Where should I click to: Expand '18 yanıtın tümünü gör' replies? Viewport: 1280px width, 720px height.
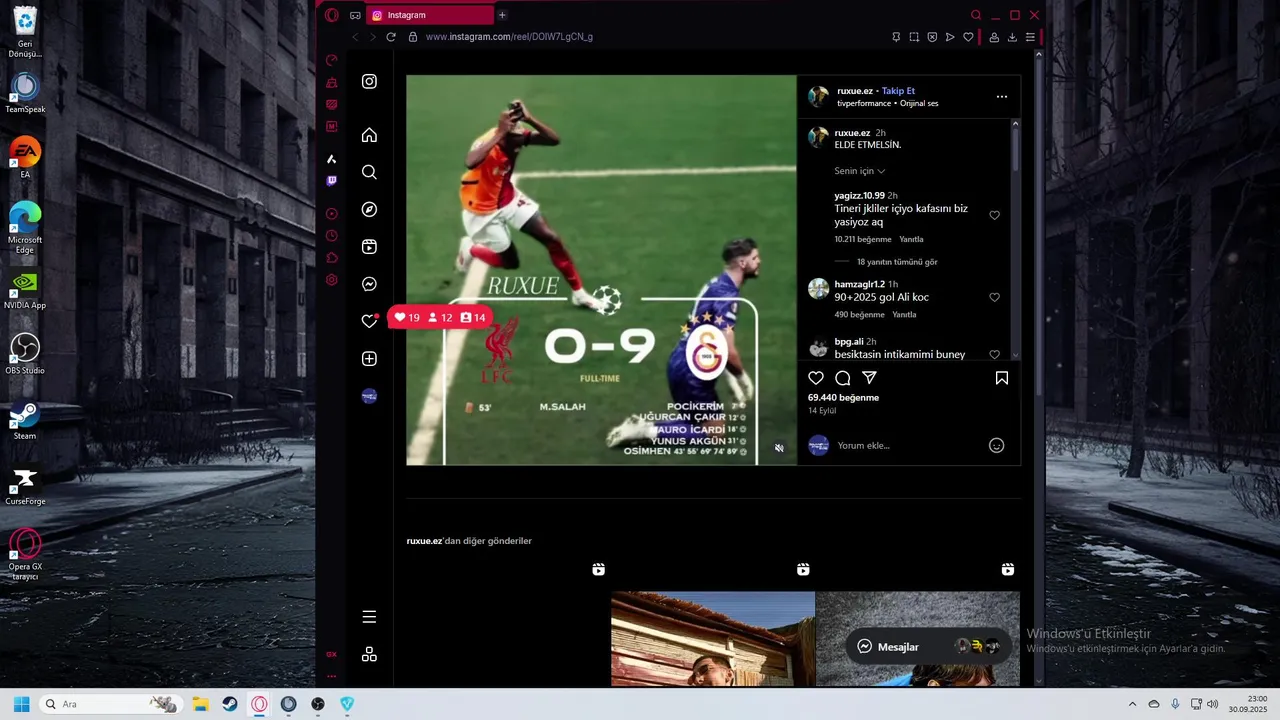(x=897, y=262)
